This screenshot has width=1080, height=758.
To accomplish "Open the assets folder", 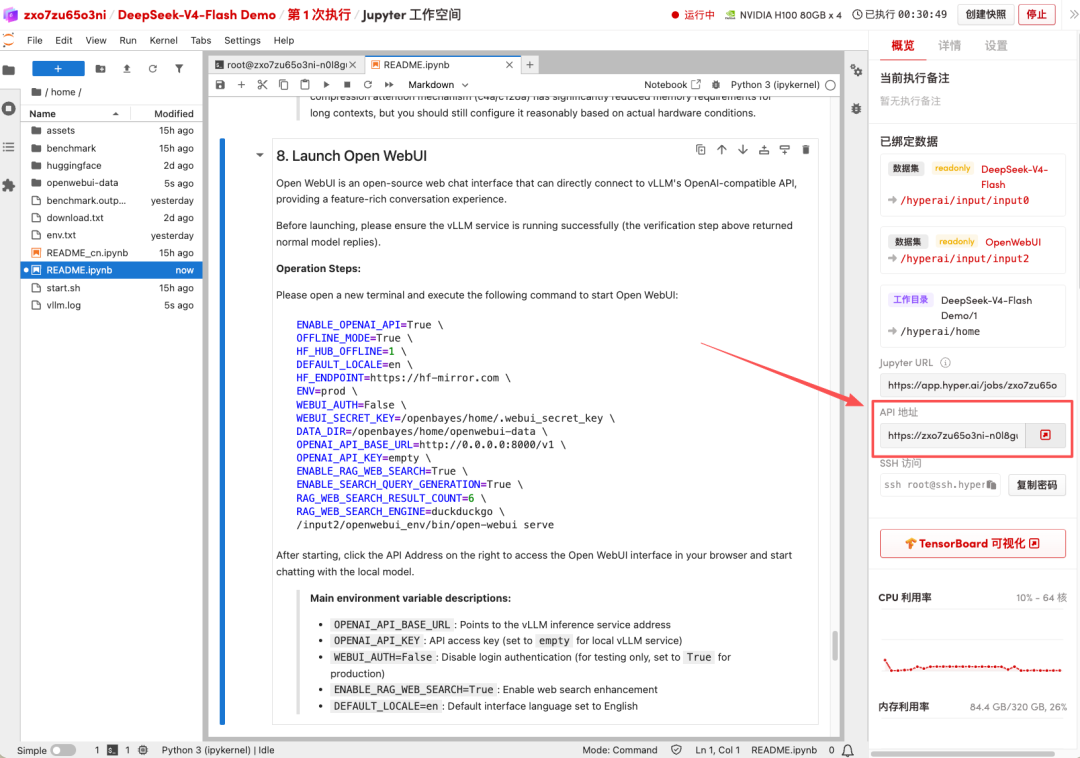I will [112, 130].
